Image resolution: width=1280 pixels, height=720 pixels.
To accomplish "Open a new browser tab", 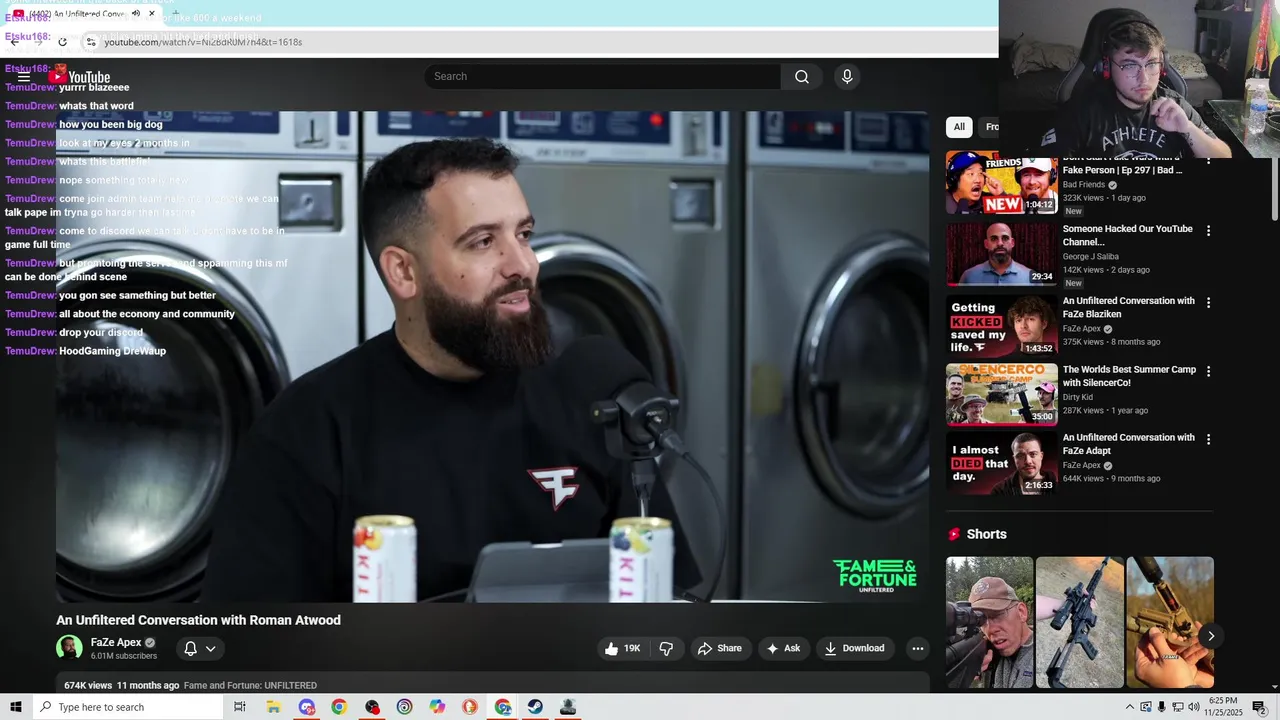I will [175, 14].
